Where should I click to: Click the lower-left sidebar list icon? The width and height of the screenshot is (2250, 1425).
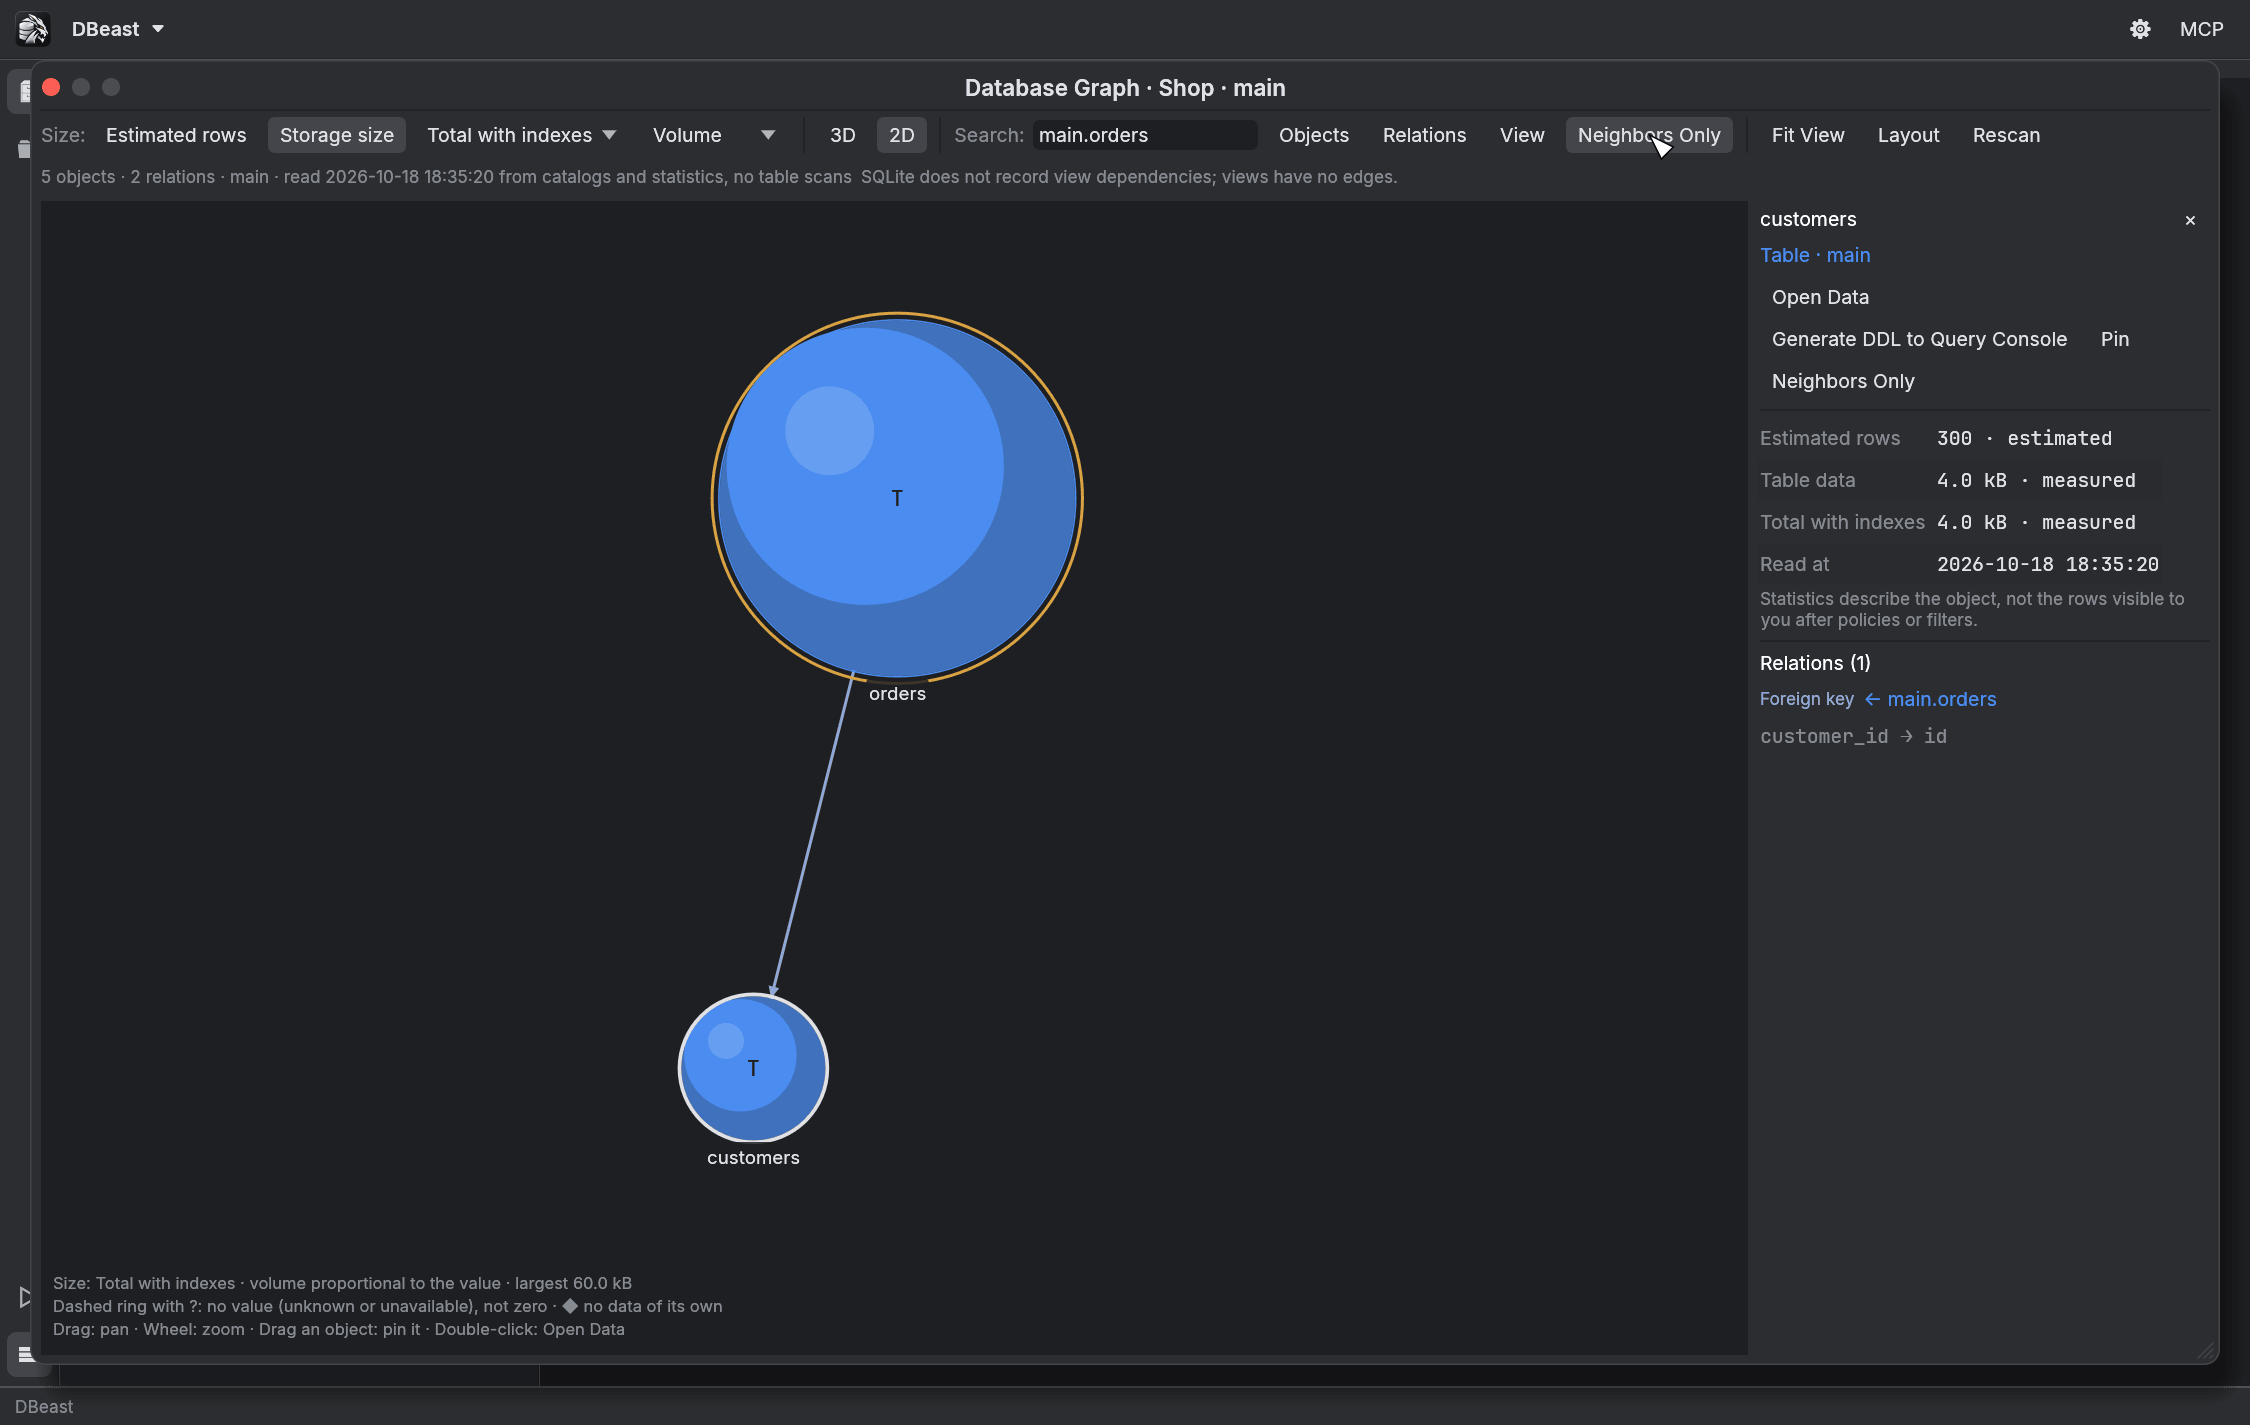click(x=27, y=1354)
